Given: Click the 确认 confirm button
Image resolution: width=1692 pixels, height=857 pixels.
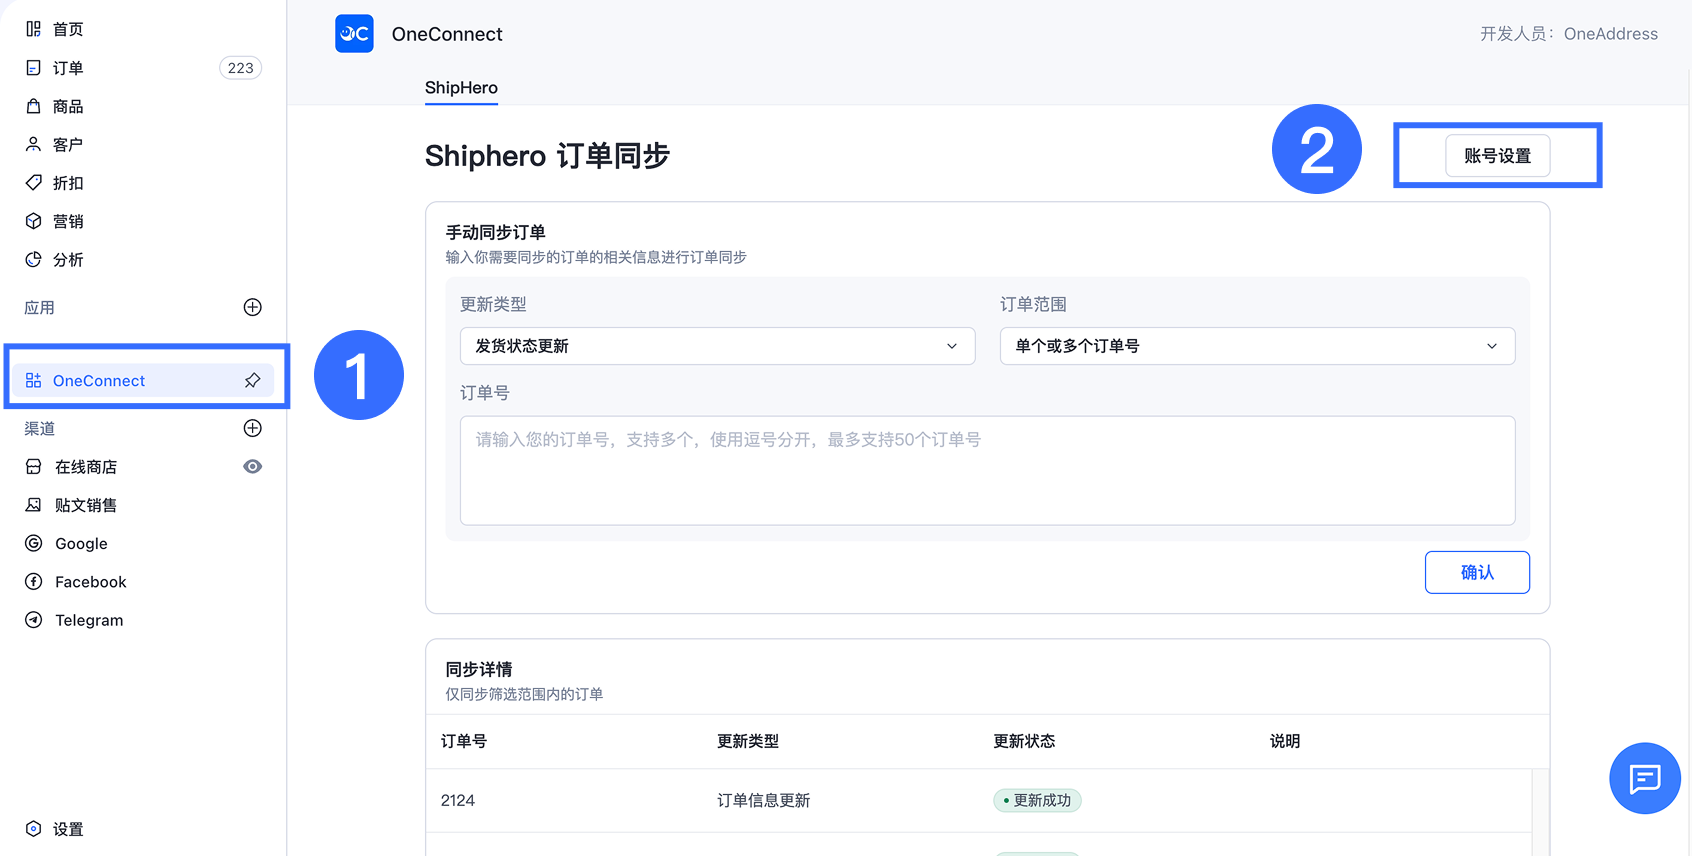Looking at the screenshot, I should pyautogui.click(x=1477, y=572).
